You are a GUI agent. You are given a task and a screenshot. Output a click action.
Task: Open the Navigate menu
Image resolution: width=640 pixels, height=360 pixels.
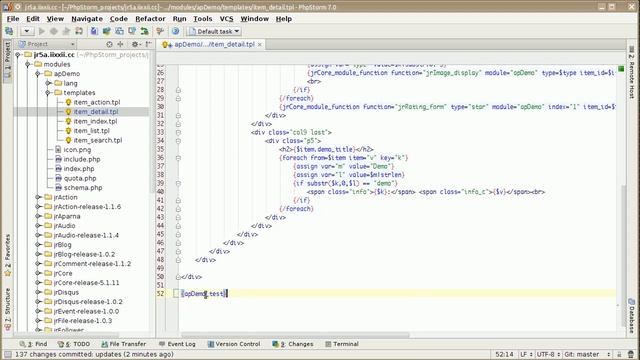[87, 19]
